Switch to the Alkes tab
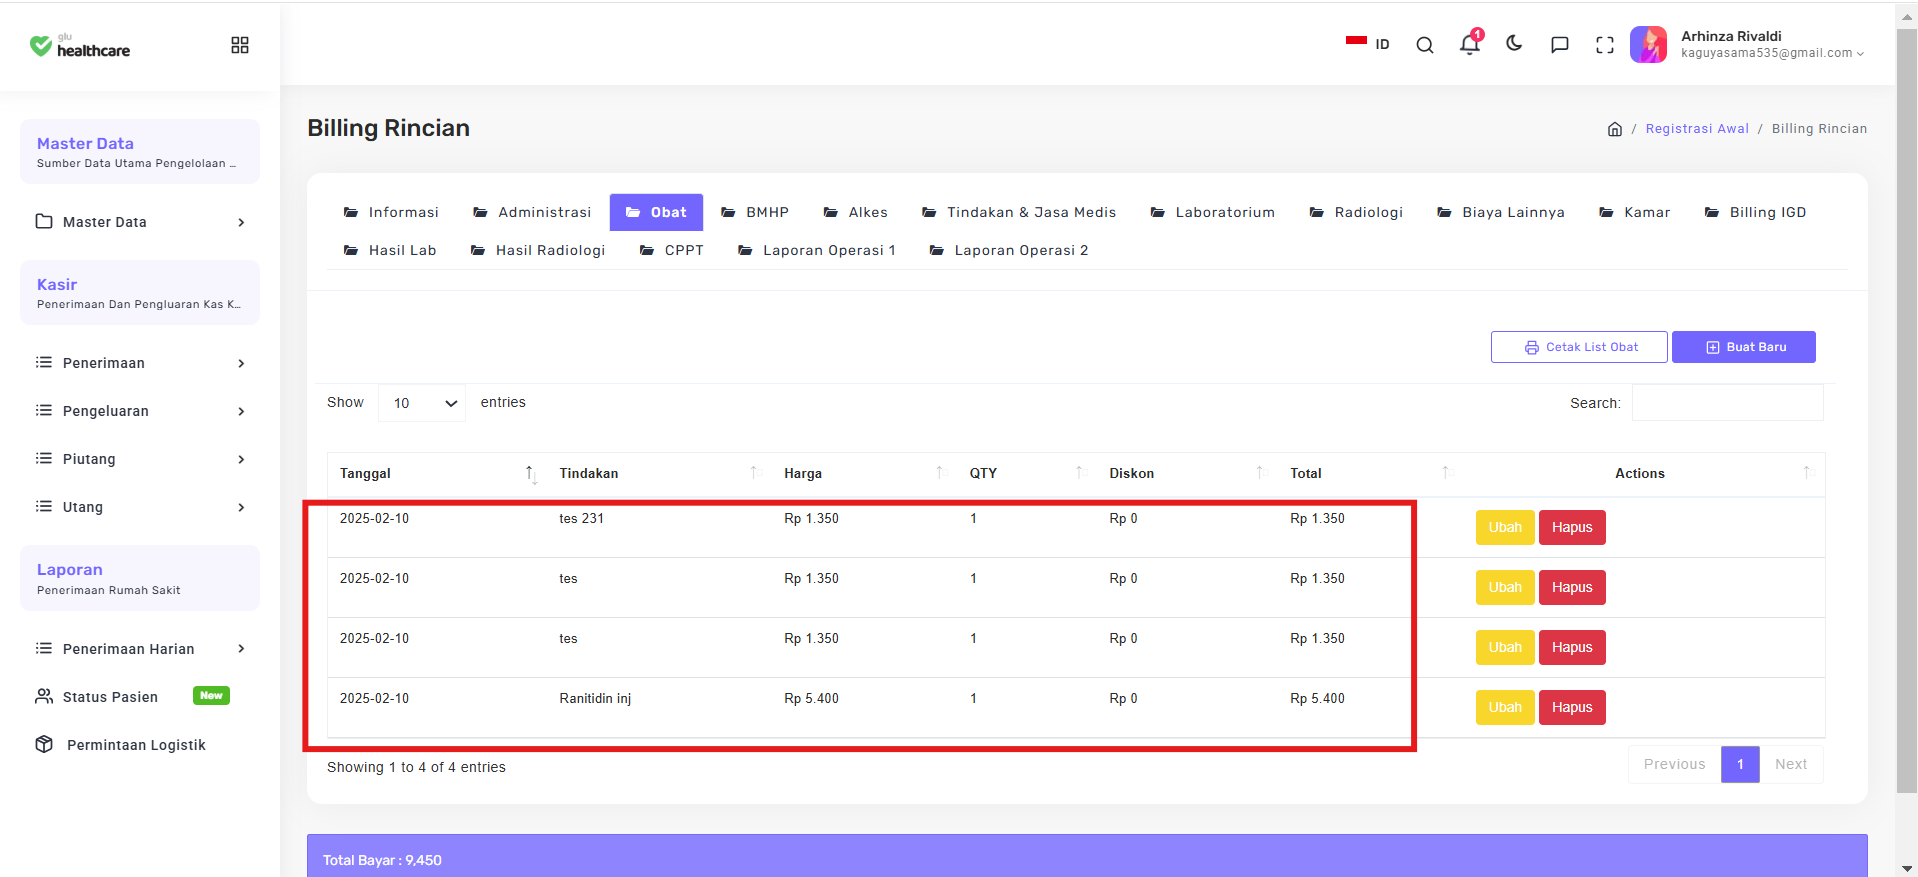The image size is (1918, 877). click(855, 212)
